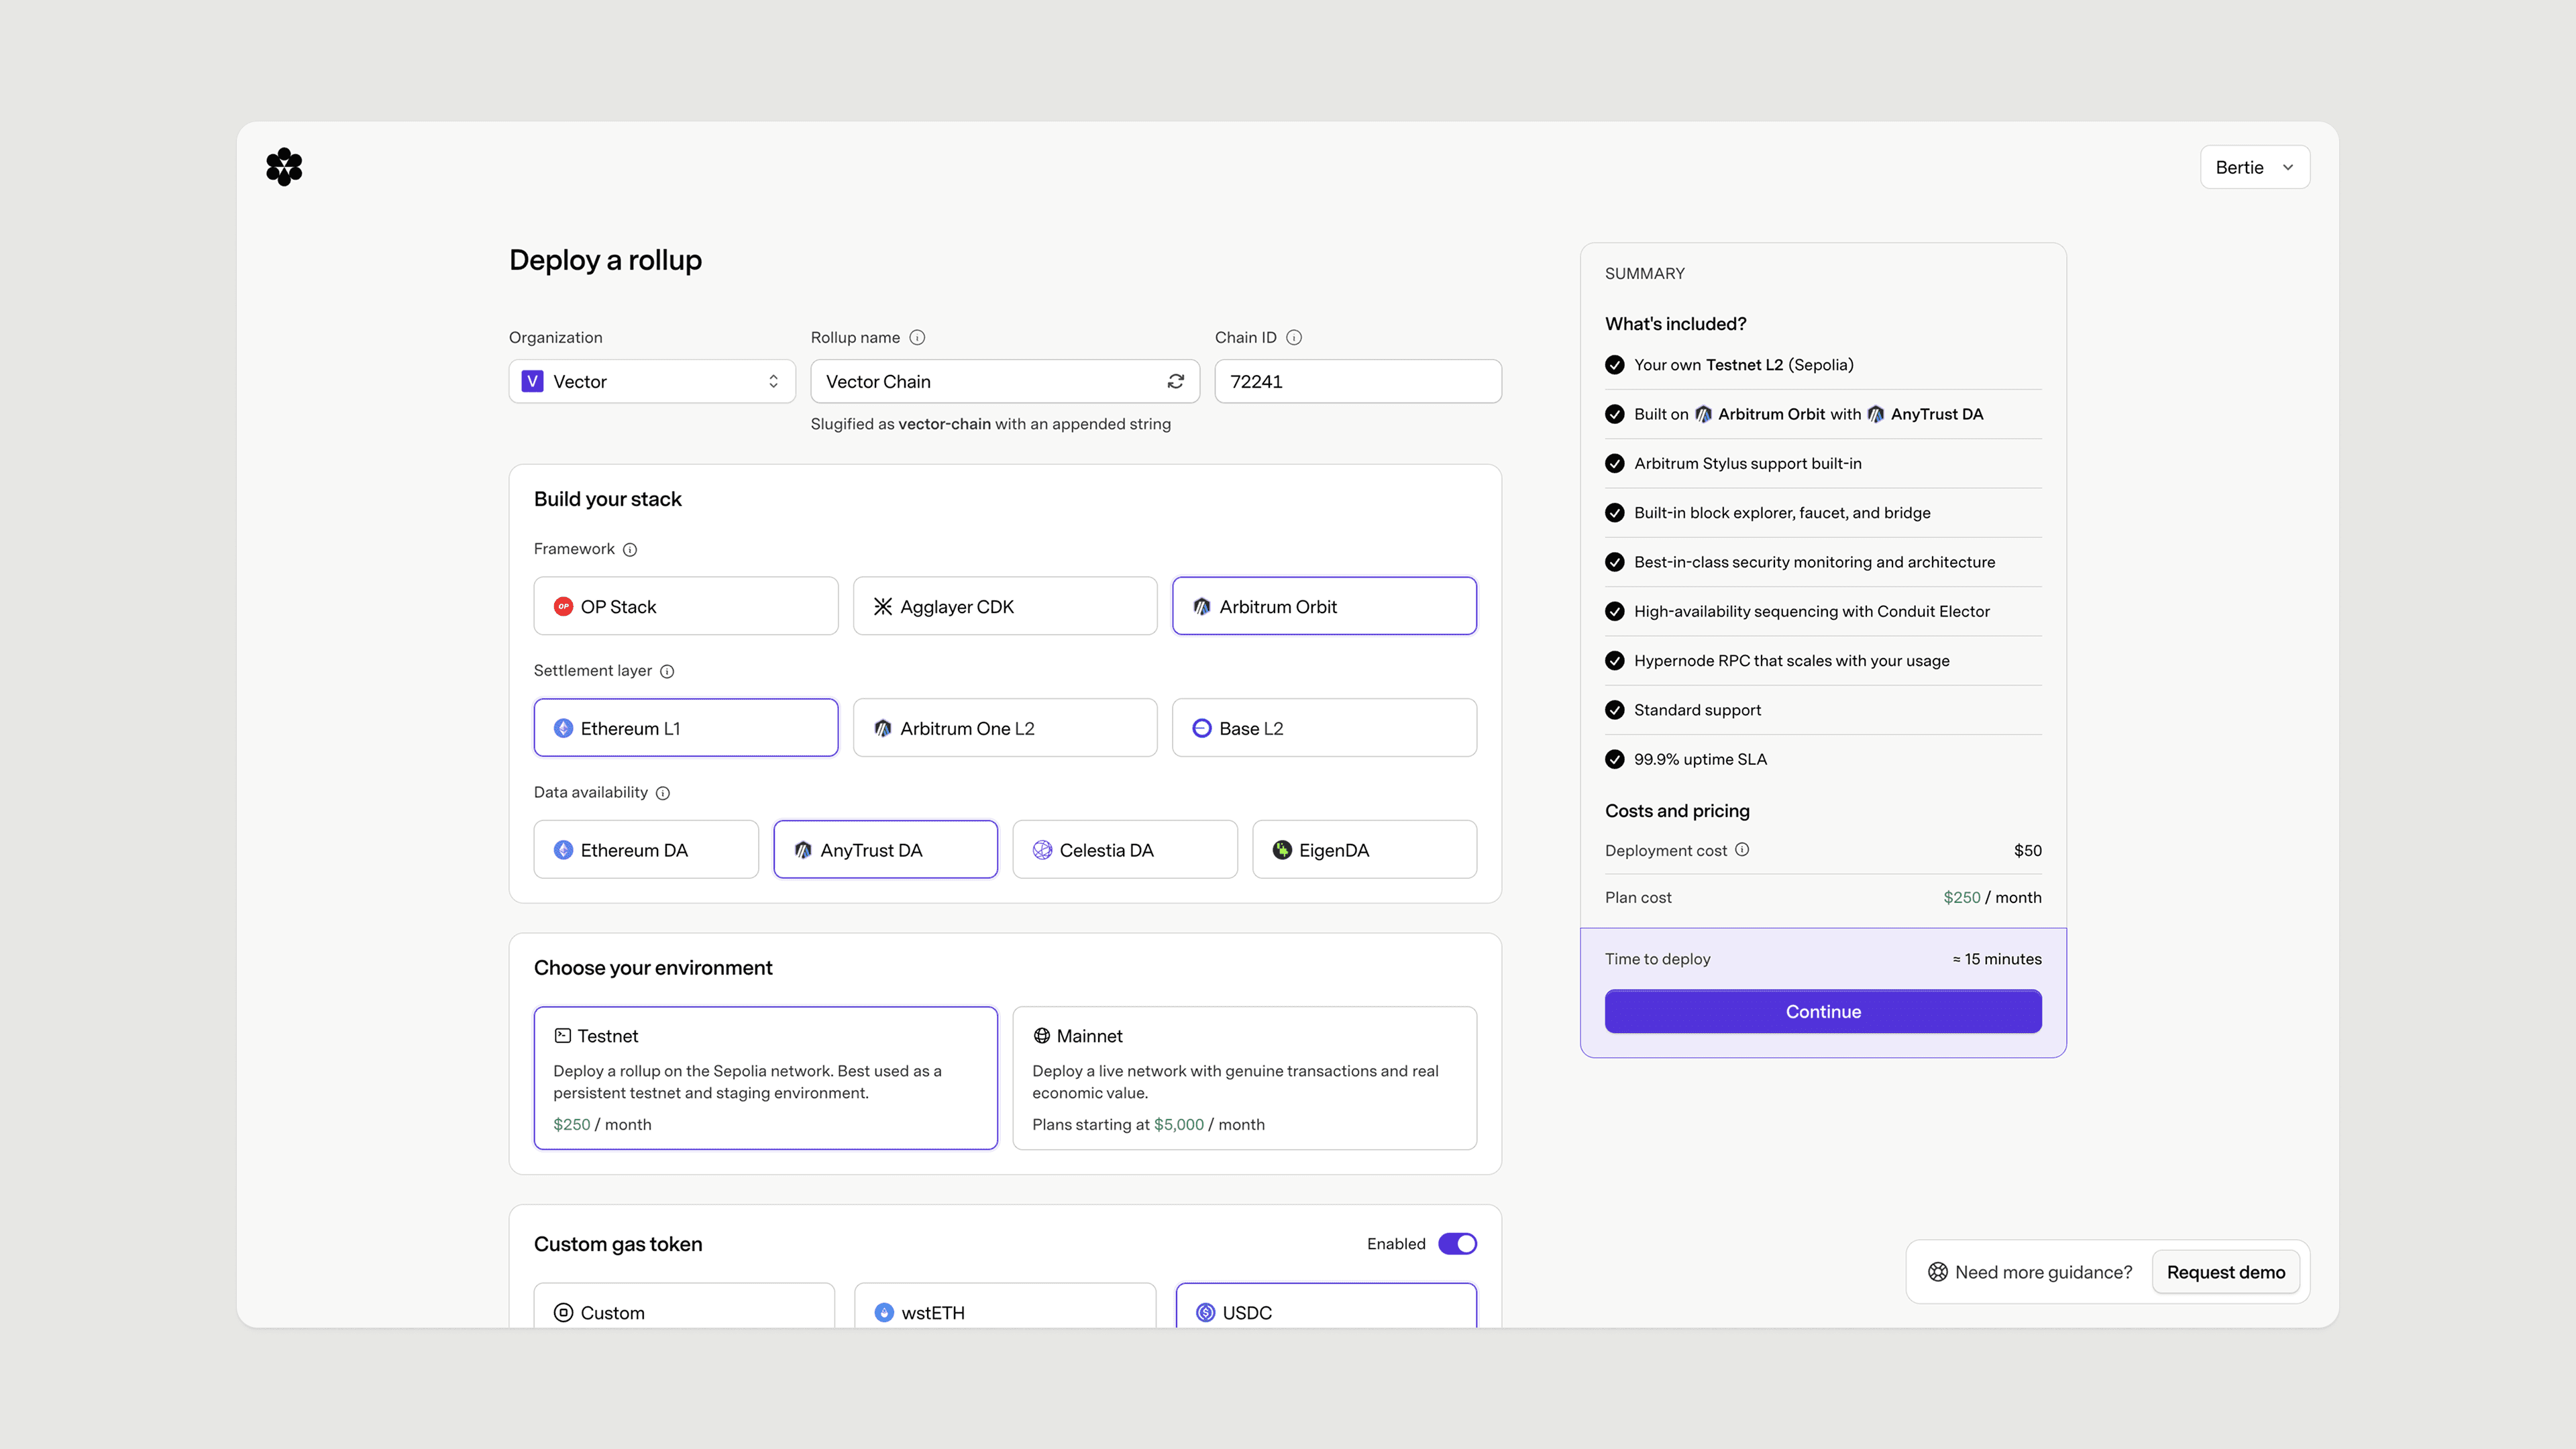Click the regenerate icon in Rollup name field
This screenshot has width=2576, height=1449.
[x=1175, y=381]
